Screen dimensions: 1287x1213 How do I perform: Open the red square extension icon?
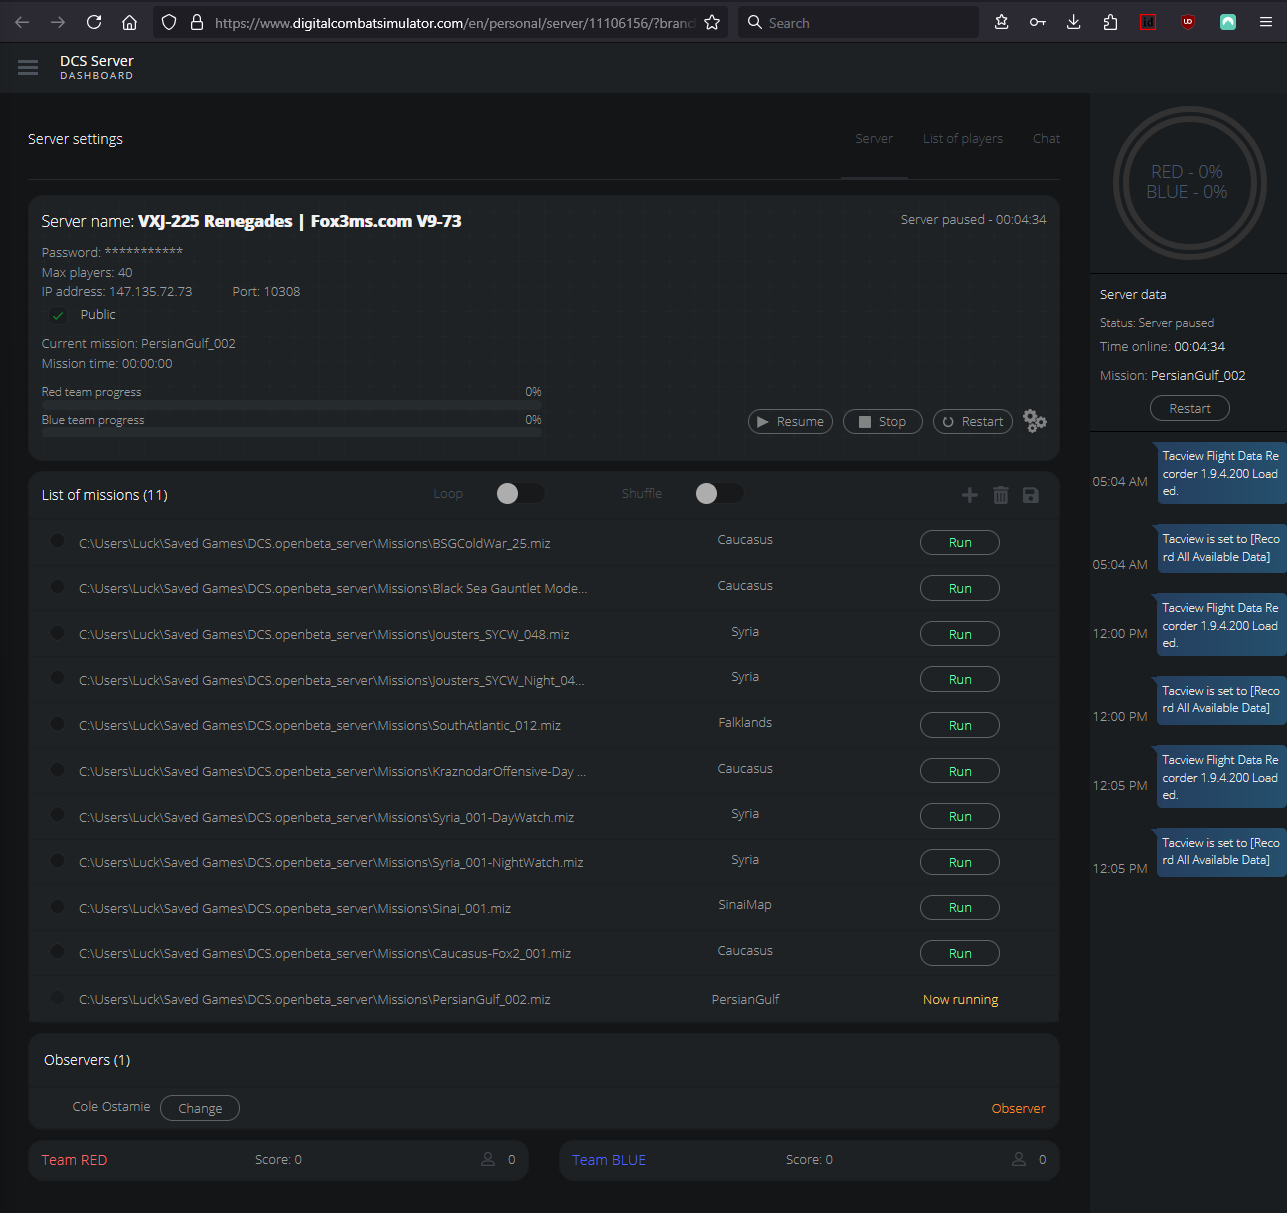tap(1148, 22)
